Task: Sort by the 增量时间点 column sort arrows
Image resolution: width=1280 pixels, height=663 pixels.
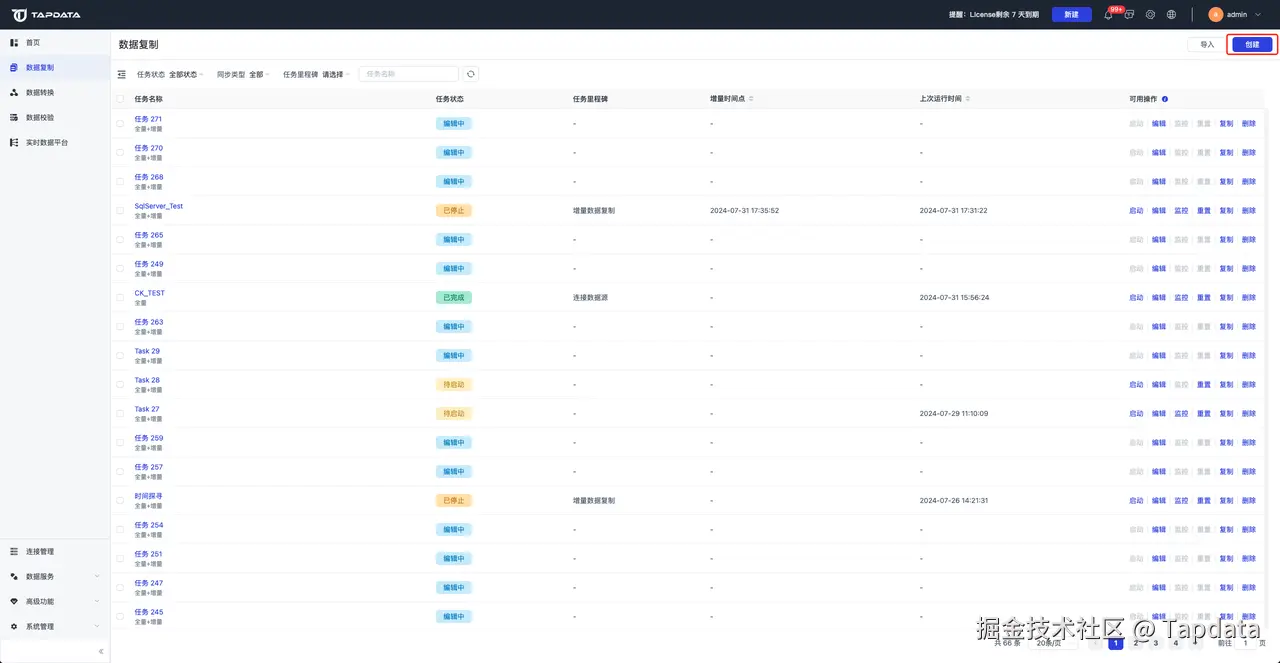Action: coord(751,99)
